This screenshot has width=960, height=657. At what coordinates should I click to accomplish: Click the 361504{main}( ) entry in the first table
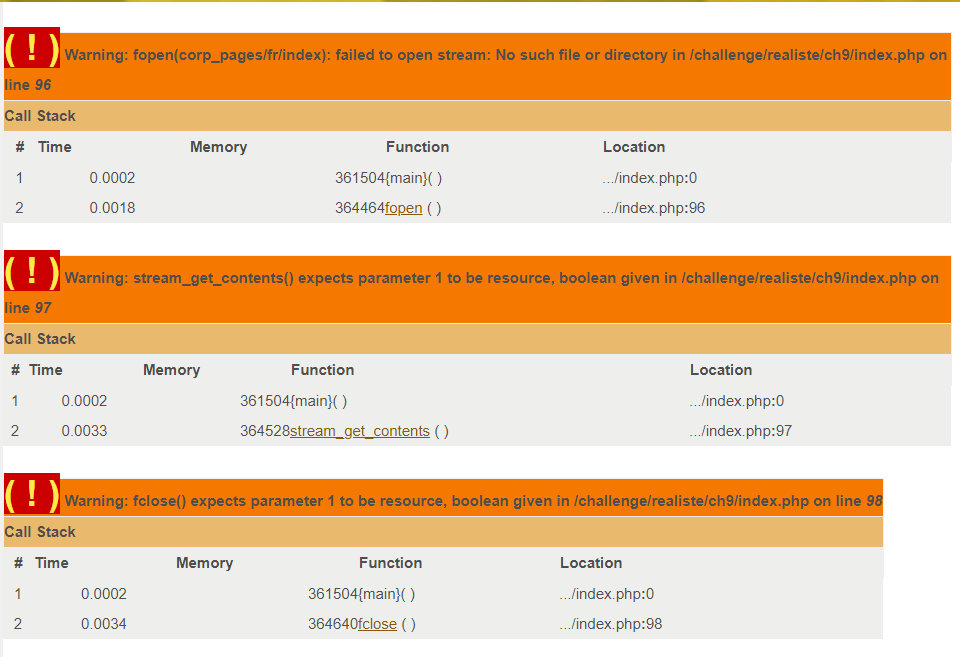[x=388, y=178]
